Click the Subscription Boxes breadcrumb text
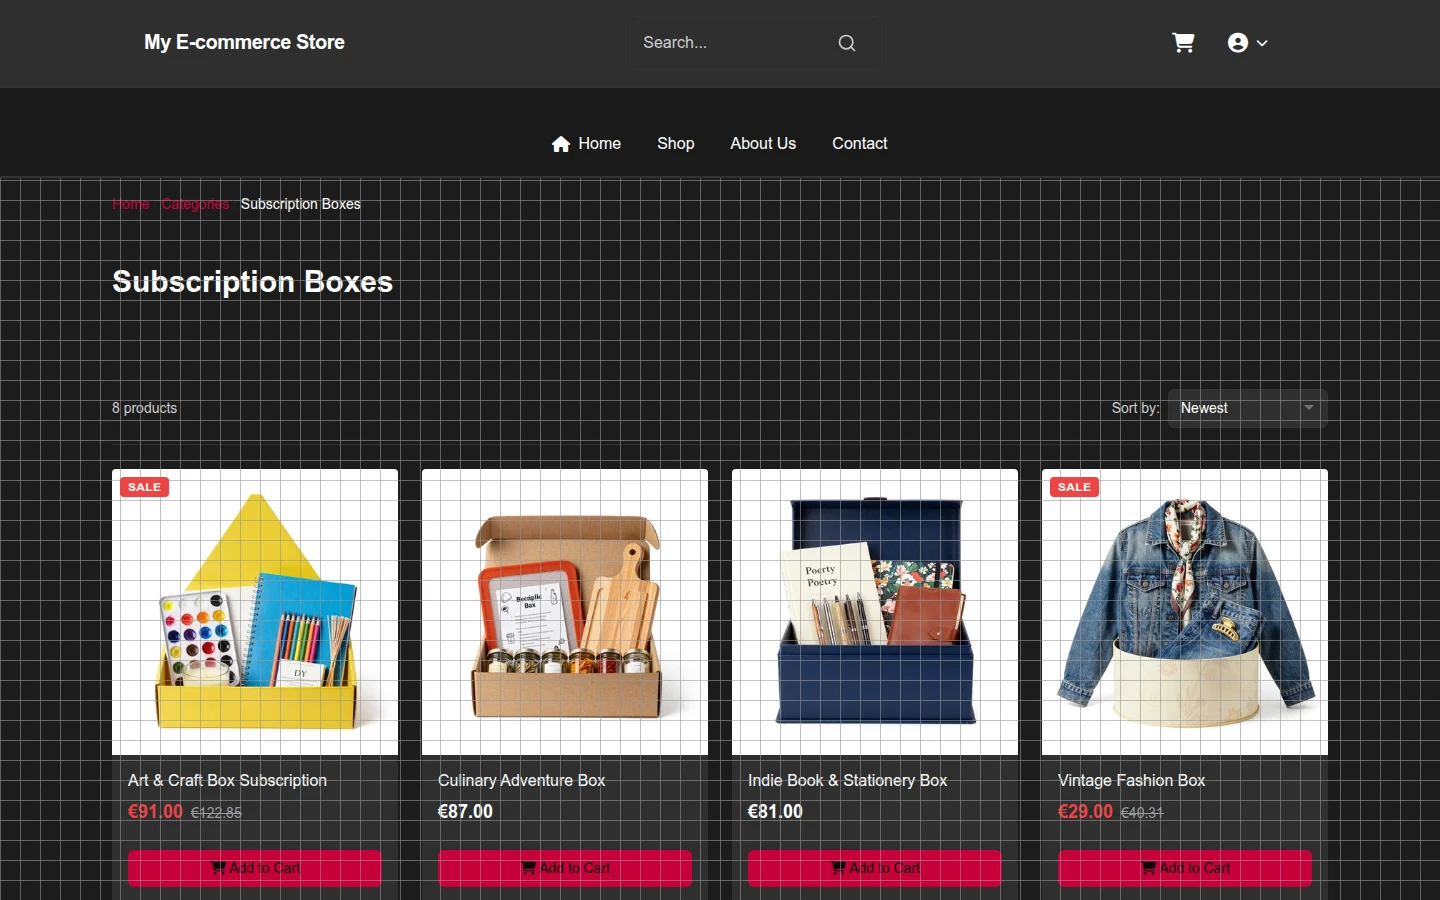 (x=300, y=204)
